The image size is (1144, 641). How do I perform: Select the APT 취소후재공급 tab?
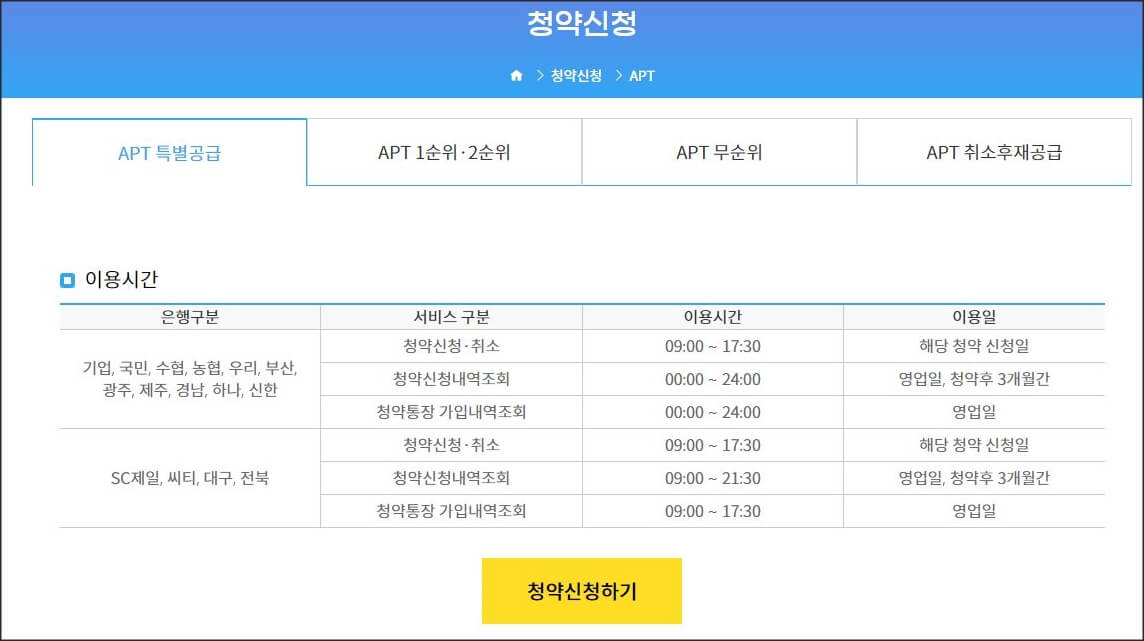click(994, 152)
